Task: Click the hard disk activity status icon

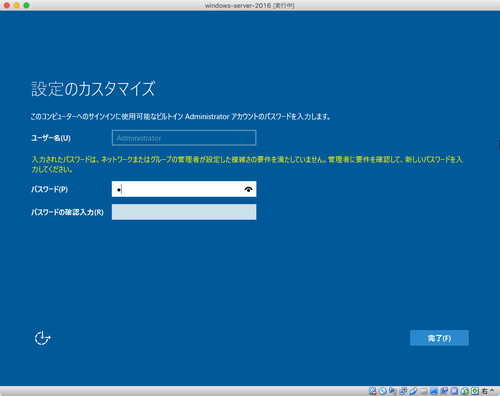Action: tap(372, 391)
